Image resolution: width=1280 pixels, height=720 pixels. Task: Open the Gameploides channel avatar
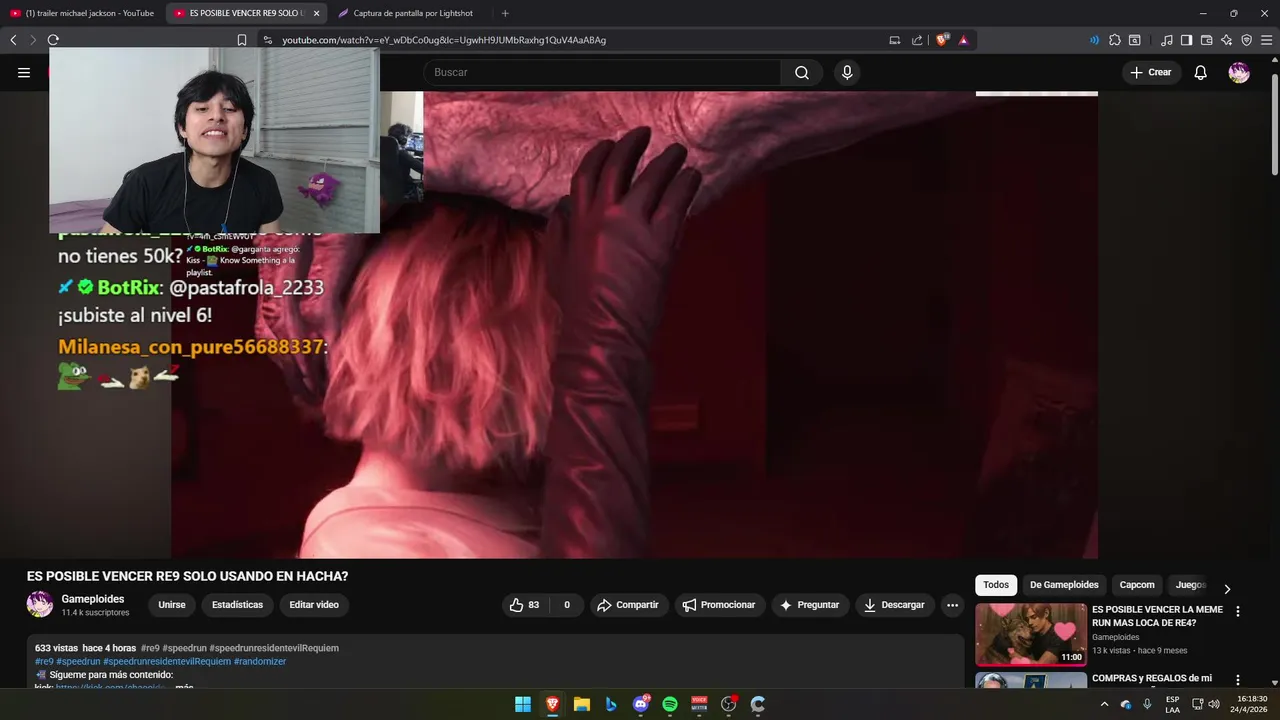[40, 605]
